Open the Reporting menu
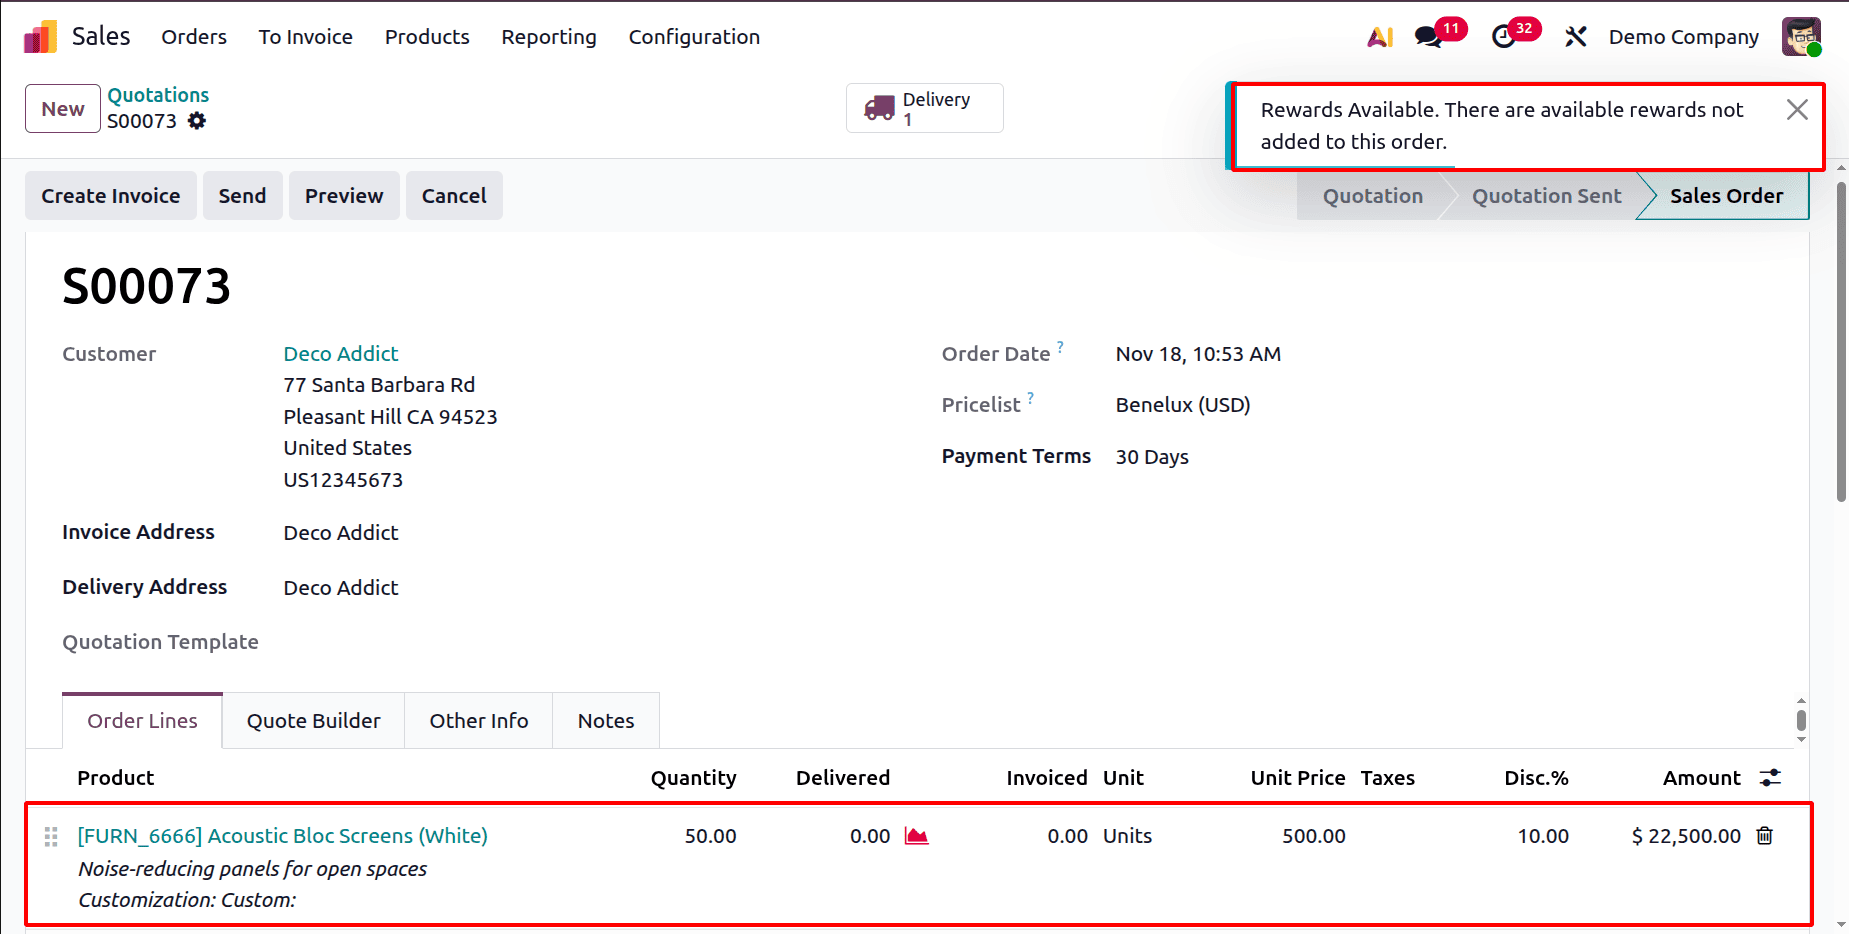 pos(548,37)
